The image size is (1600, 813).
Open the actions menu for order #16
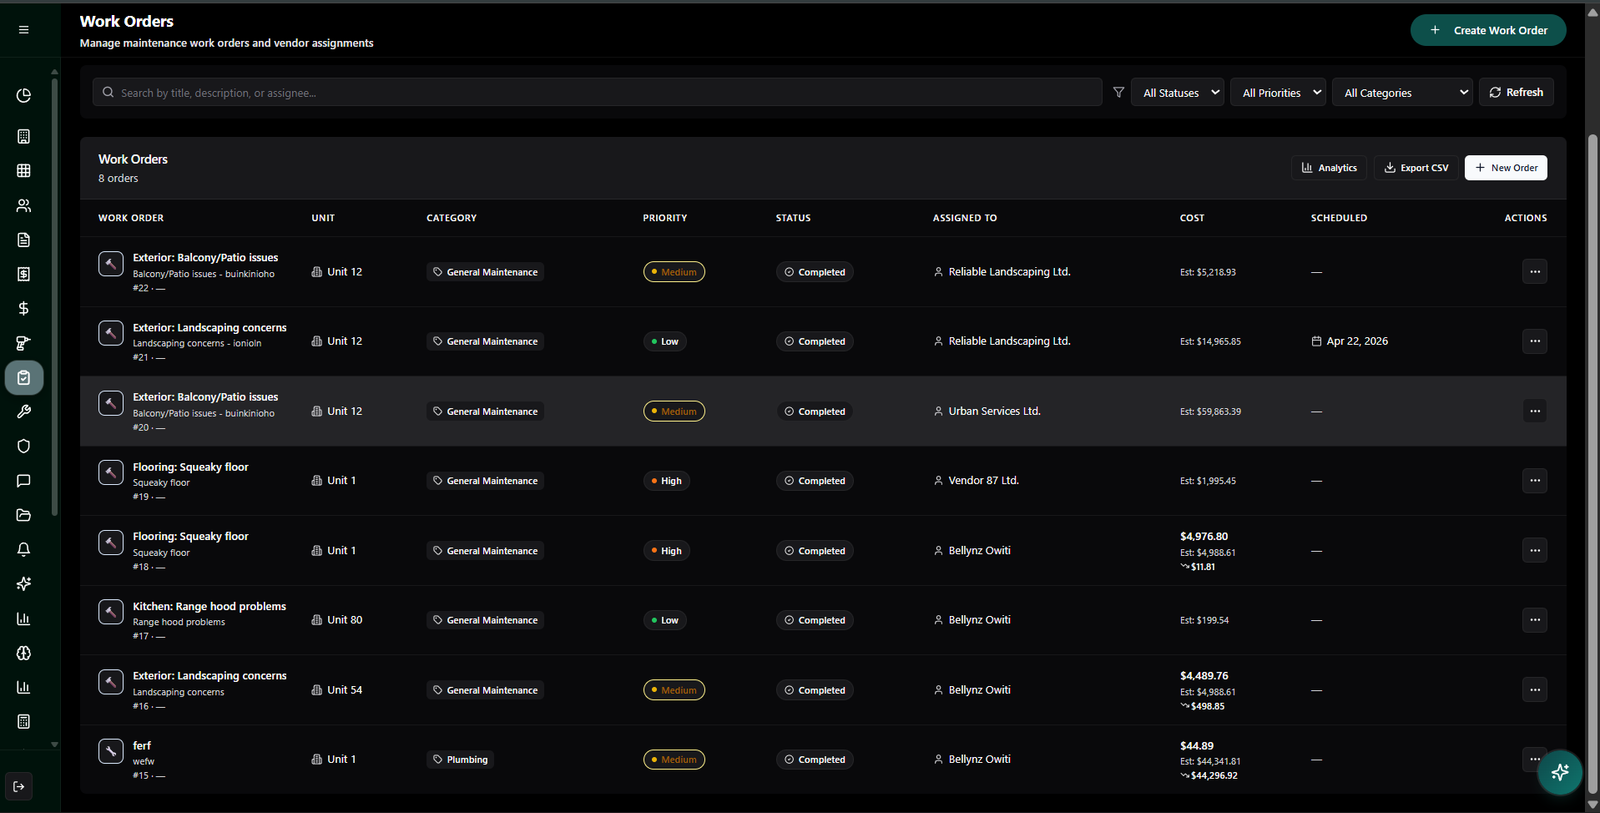click(1535, 690)
